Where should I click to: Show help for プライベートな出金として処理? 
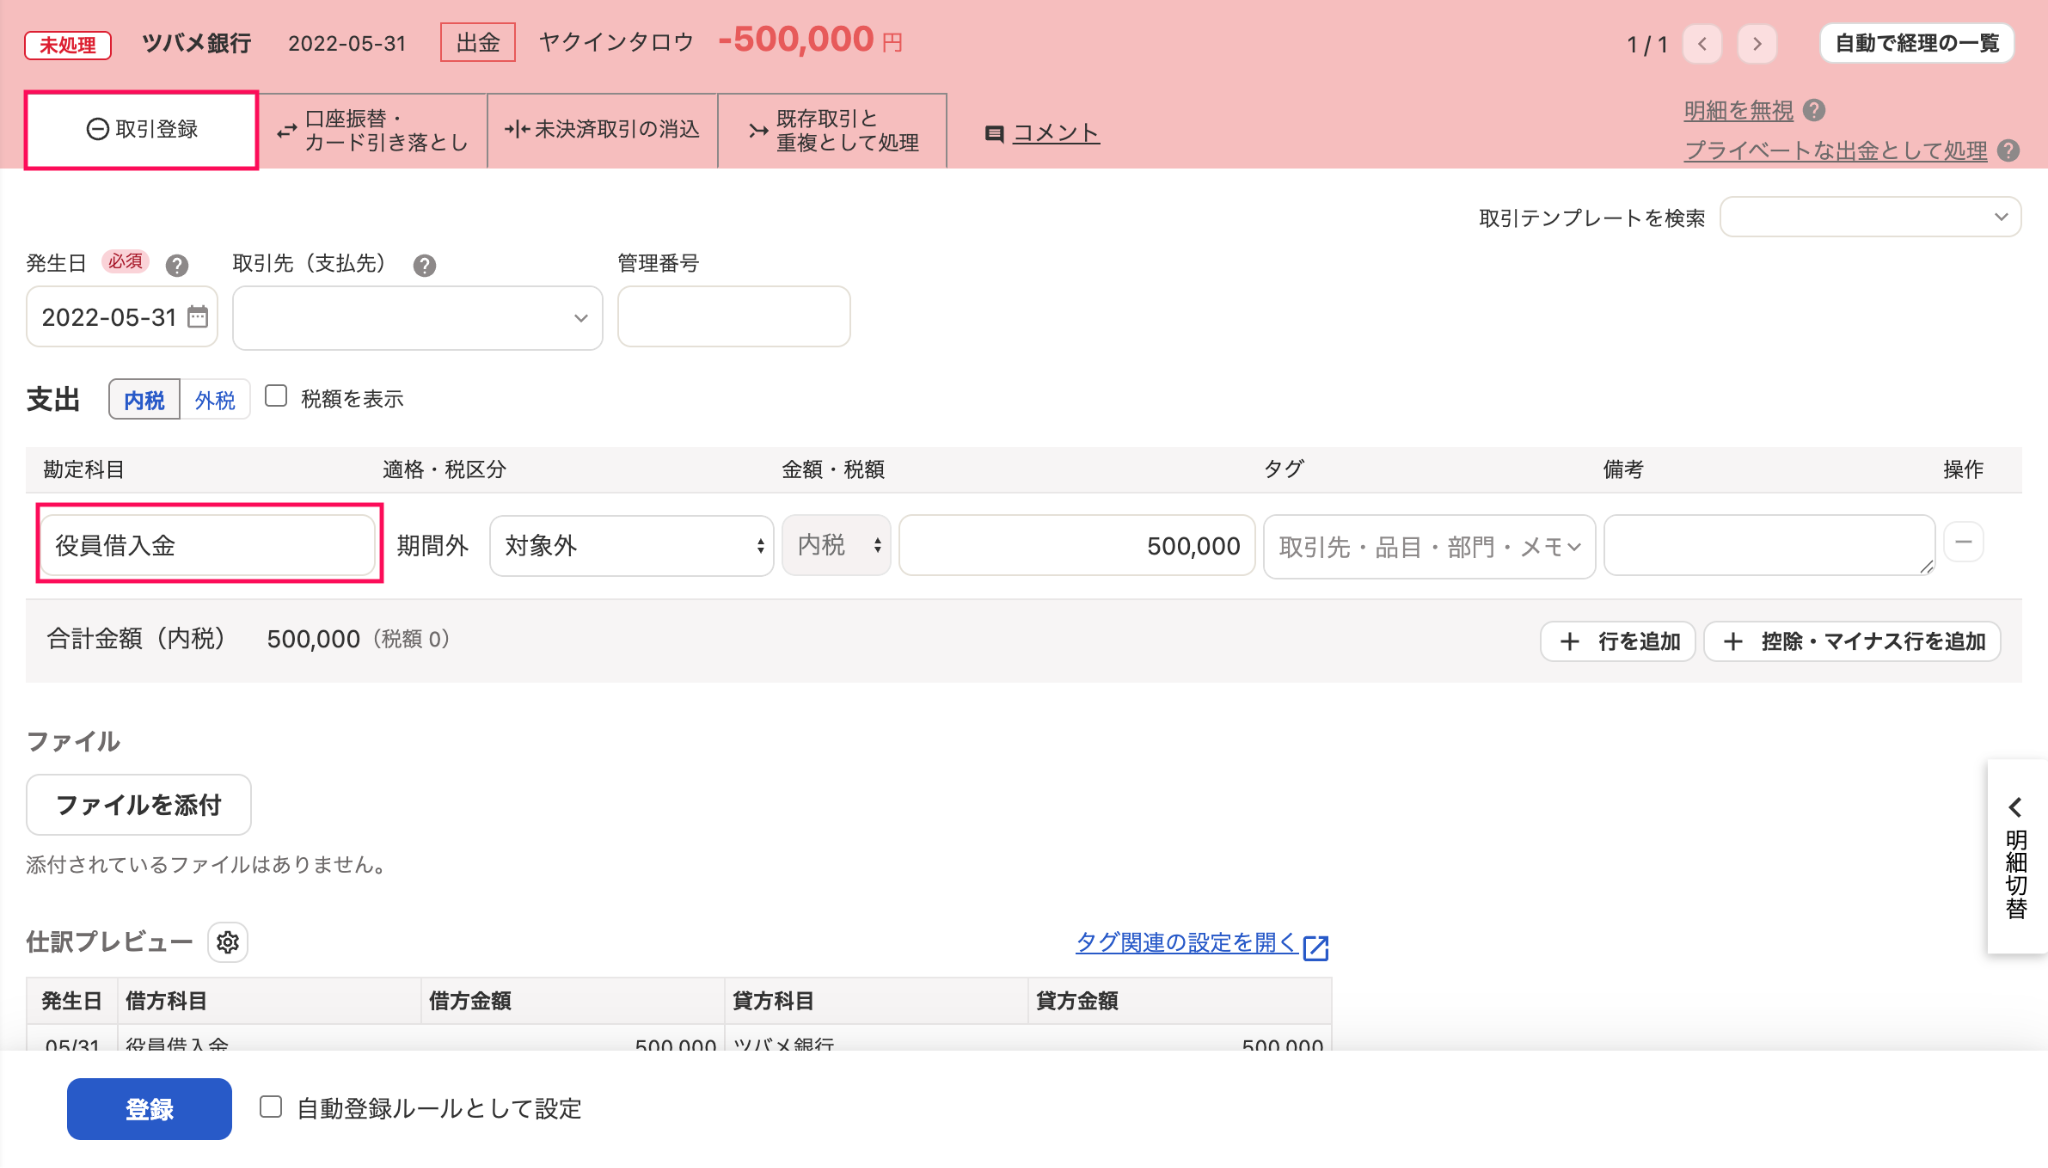pyautogui.click(x=2008, y=150)
